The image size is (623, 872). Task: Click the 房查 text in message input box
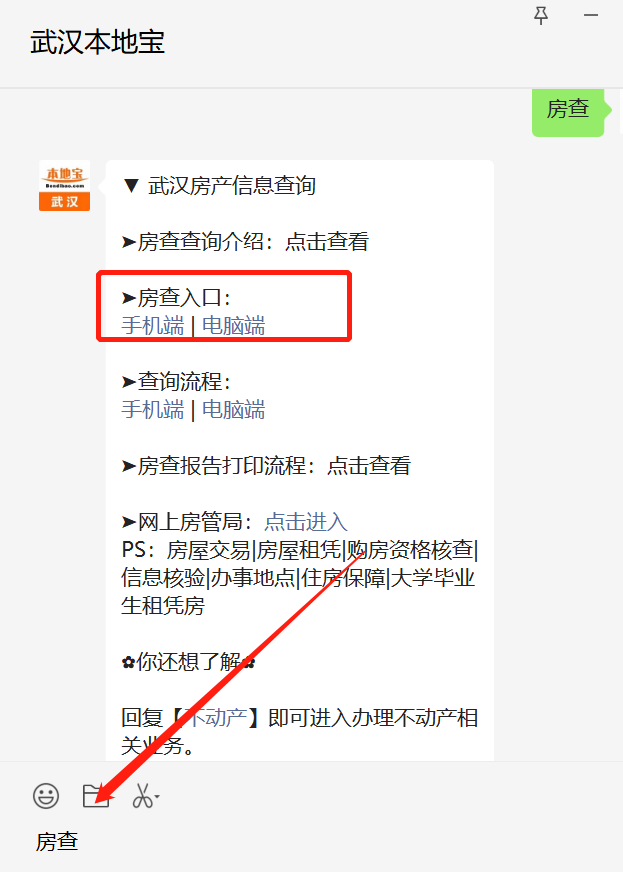[57, 841]
